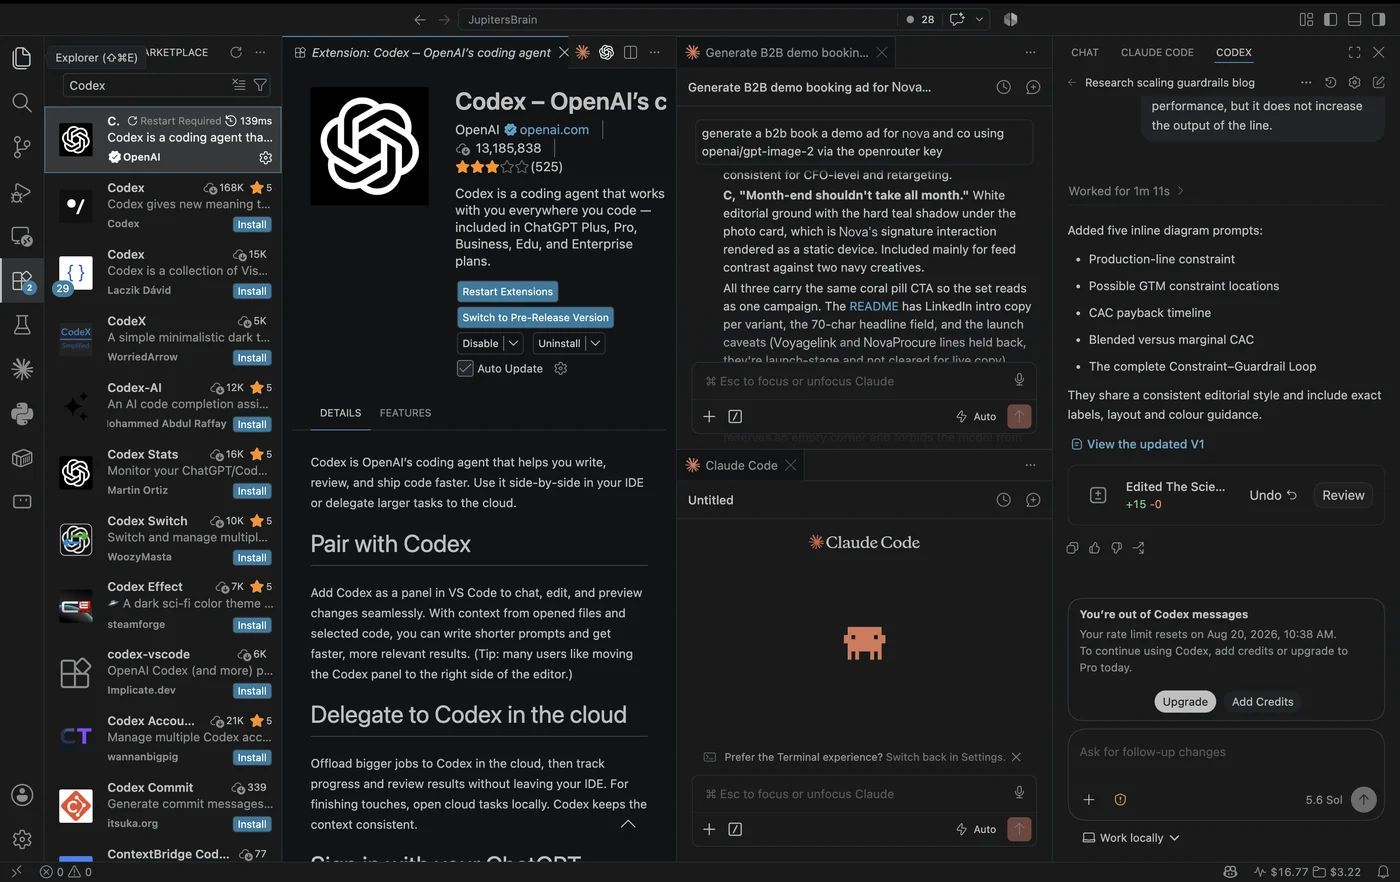Open Run and Debug view
This screenshot has width=1400, height=882.
21,192
